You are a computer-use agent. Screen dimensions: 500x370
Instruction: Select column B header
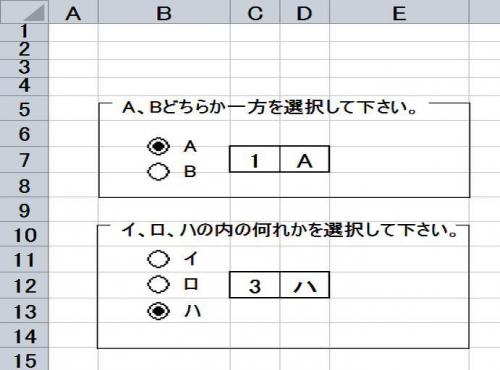coord(164,13)
